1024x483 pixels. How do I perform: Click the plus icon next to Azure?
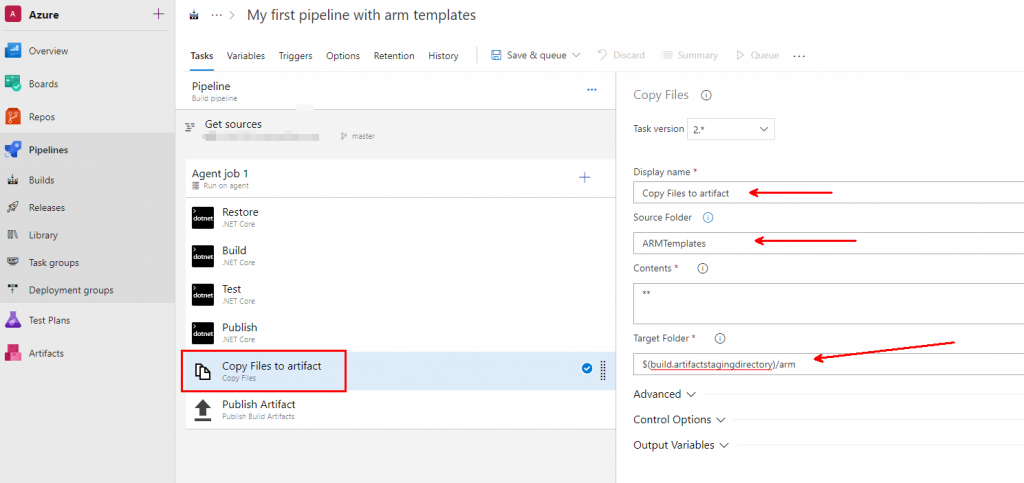point(158,14)
